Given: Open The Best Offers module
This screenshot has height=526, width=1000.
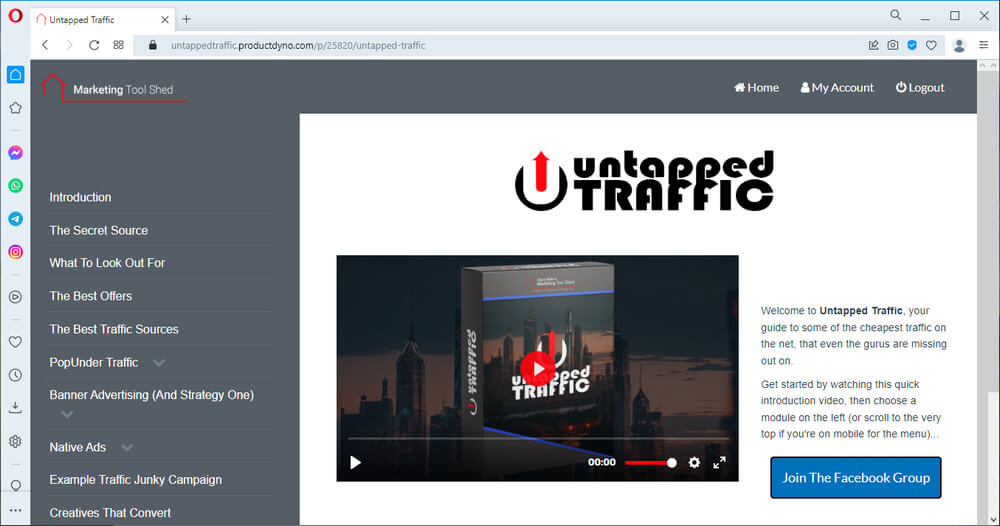Looking at the screenshot, I should click(x=91, y=296).
